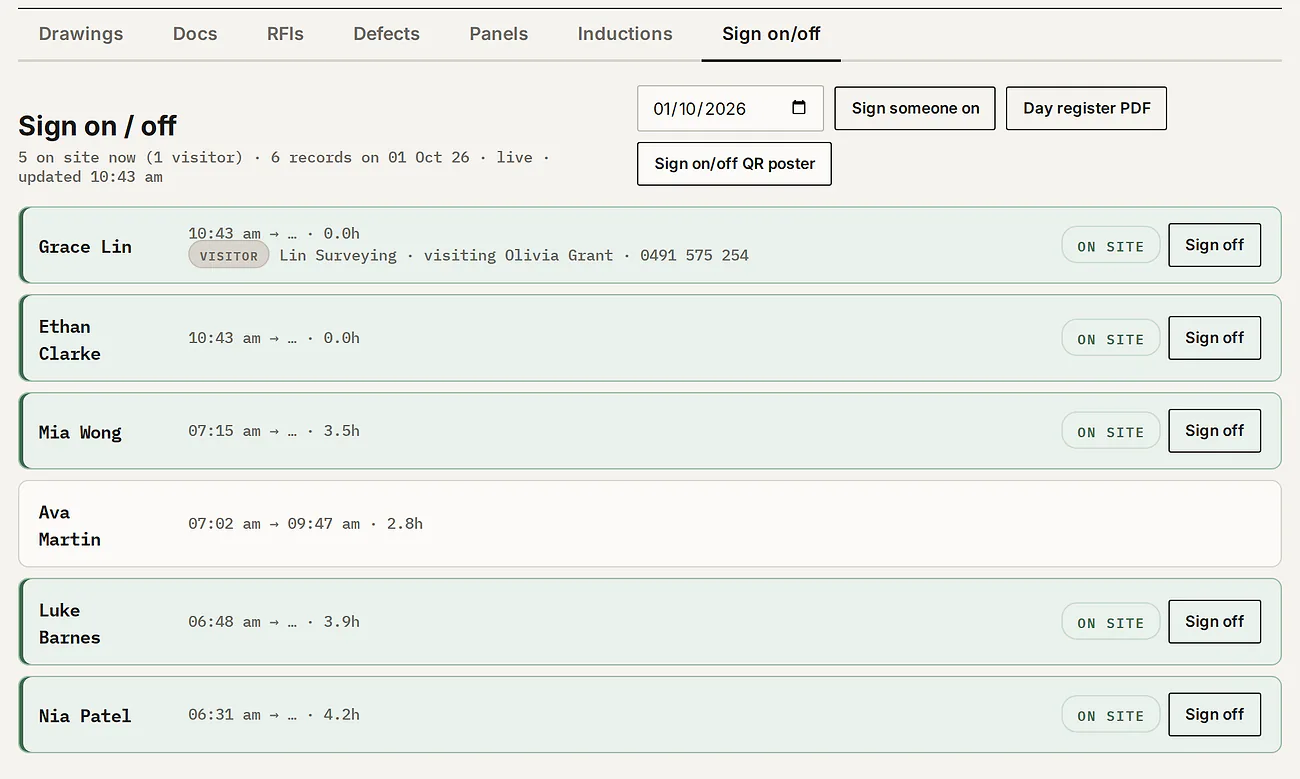The height and width of the screenshot is (779, 1300).
Task: Go to the RFIs tab
Action: [x=285, y=34]
